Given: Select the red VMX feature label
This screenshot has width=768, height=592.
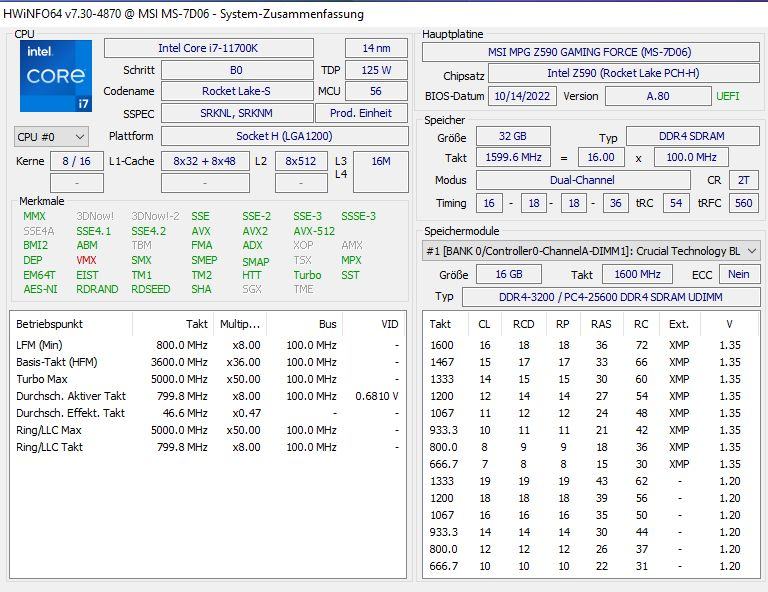Looking at the screenshot, I should (x=86, y=260).
